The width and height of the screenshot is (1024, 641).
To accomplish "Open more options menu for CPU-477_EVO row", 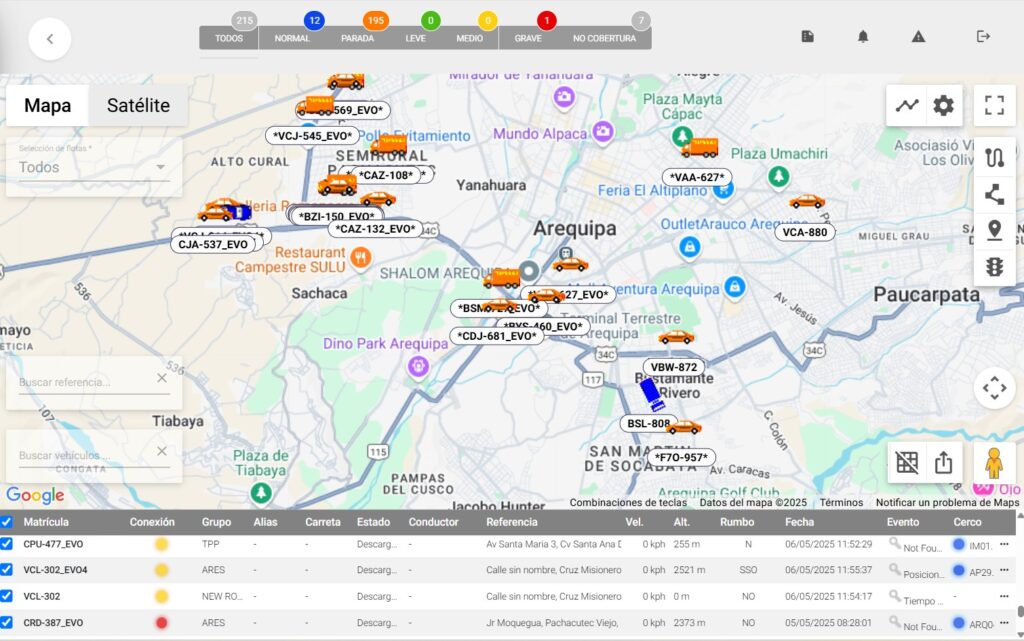I will [1004, 544].
